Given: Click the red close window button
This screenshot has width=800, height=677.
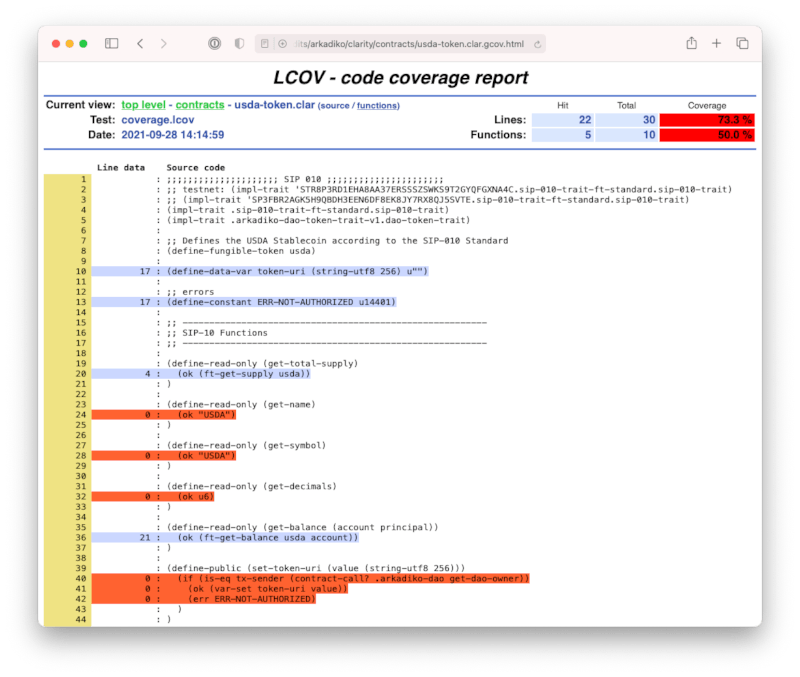Looking at the screenshot, I should pyautogui.click(x=56, y=44).
